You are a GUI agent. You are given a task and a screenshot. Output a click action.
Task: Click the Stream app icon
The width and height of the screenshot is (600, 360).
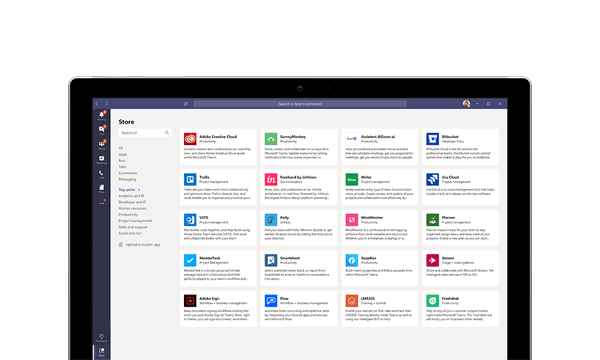pyautogui.click(x=433, y=260)
